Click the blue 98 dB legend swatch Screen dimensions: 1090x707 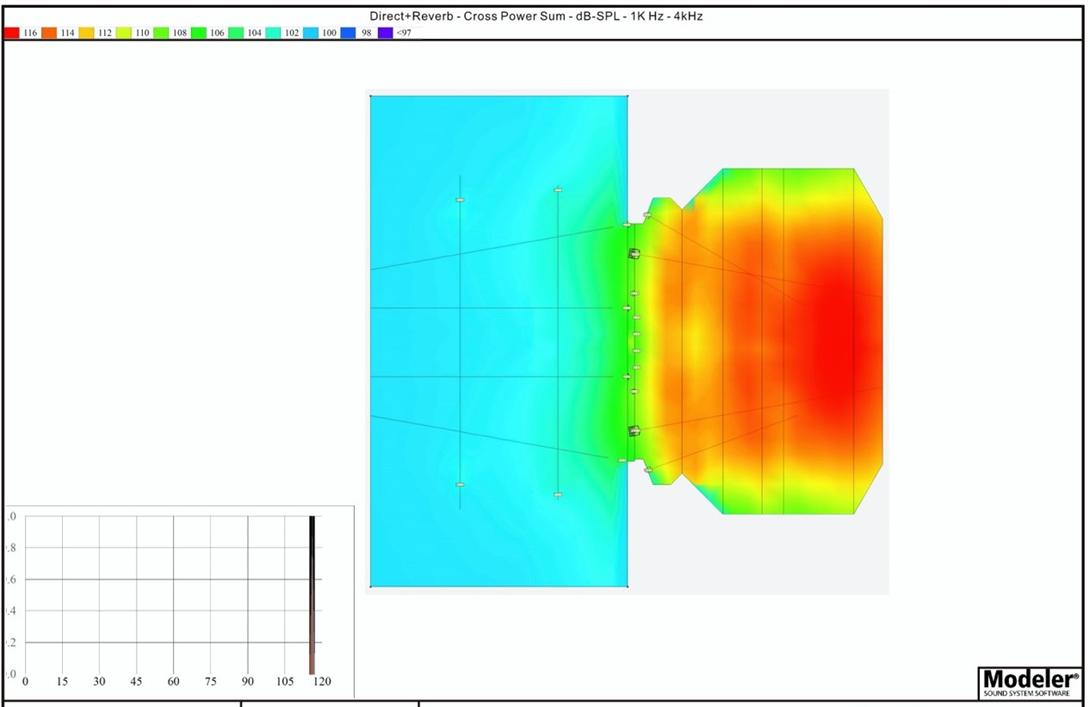(x=348, y=33)
